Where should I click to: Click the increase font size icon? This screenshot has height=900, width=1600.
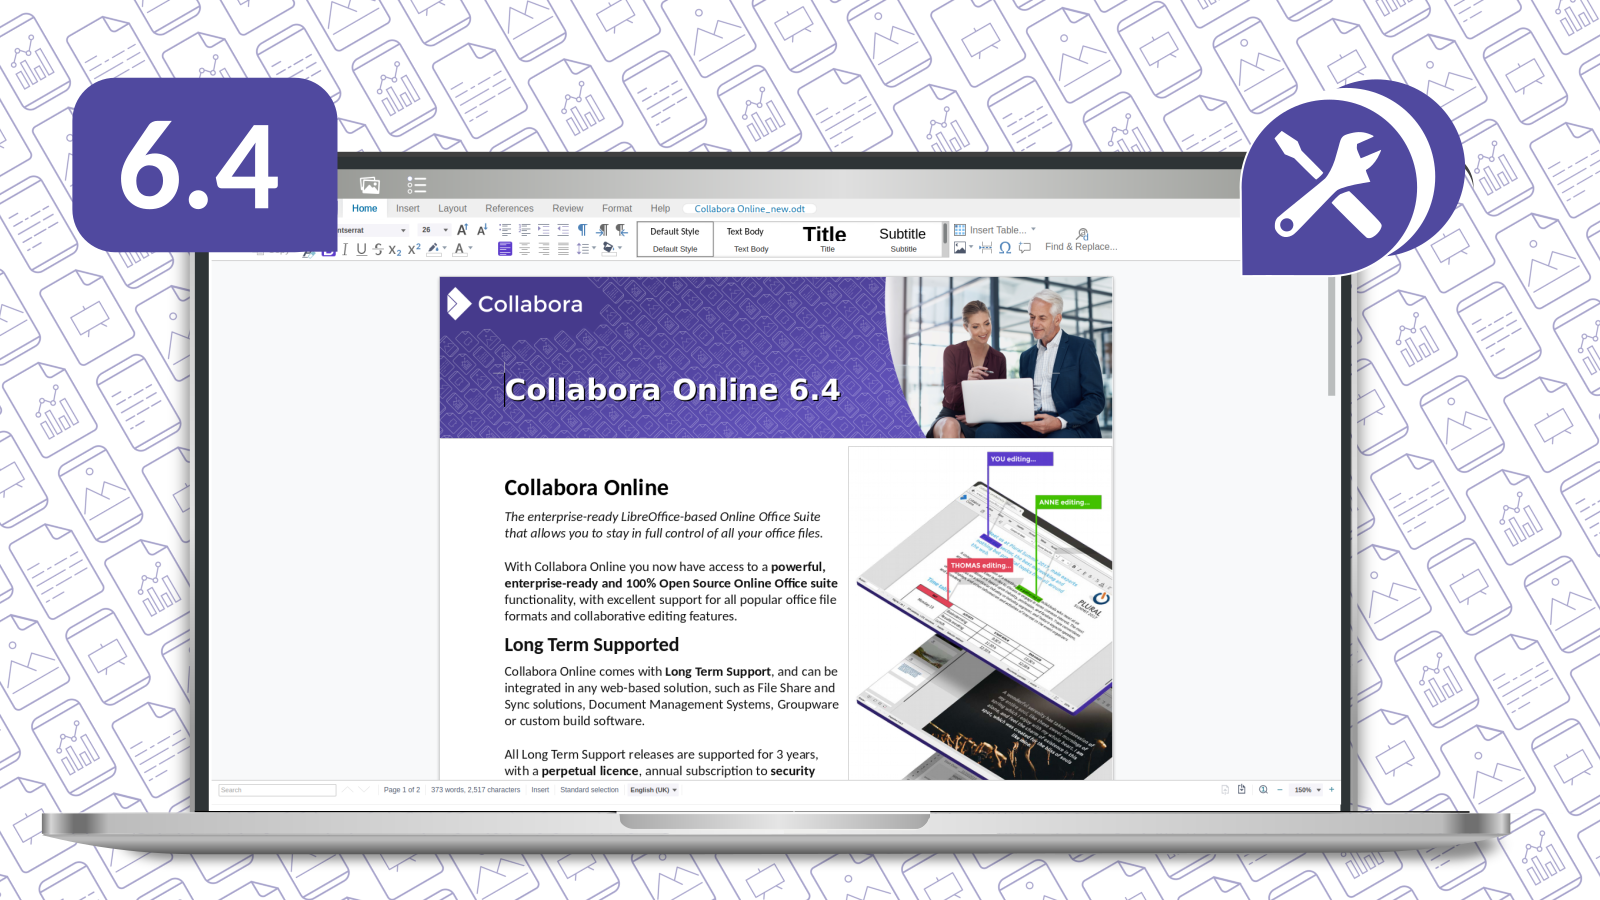pos(462,230)
